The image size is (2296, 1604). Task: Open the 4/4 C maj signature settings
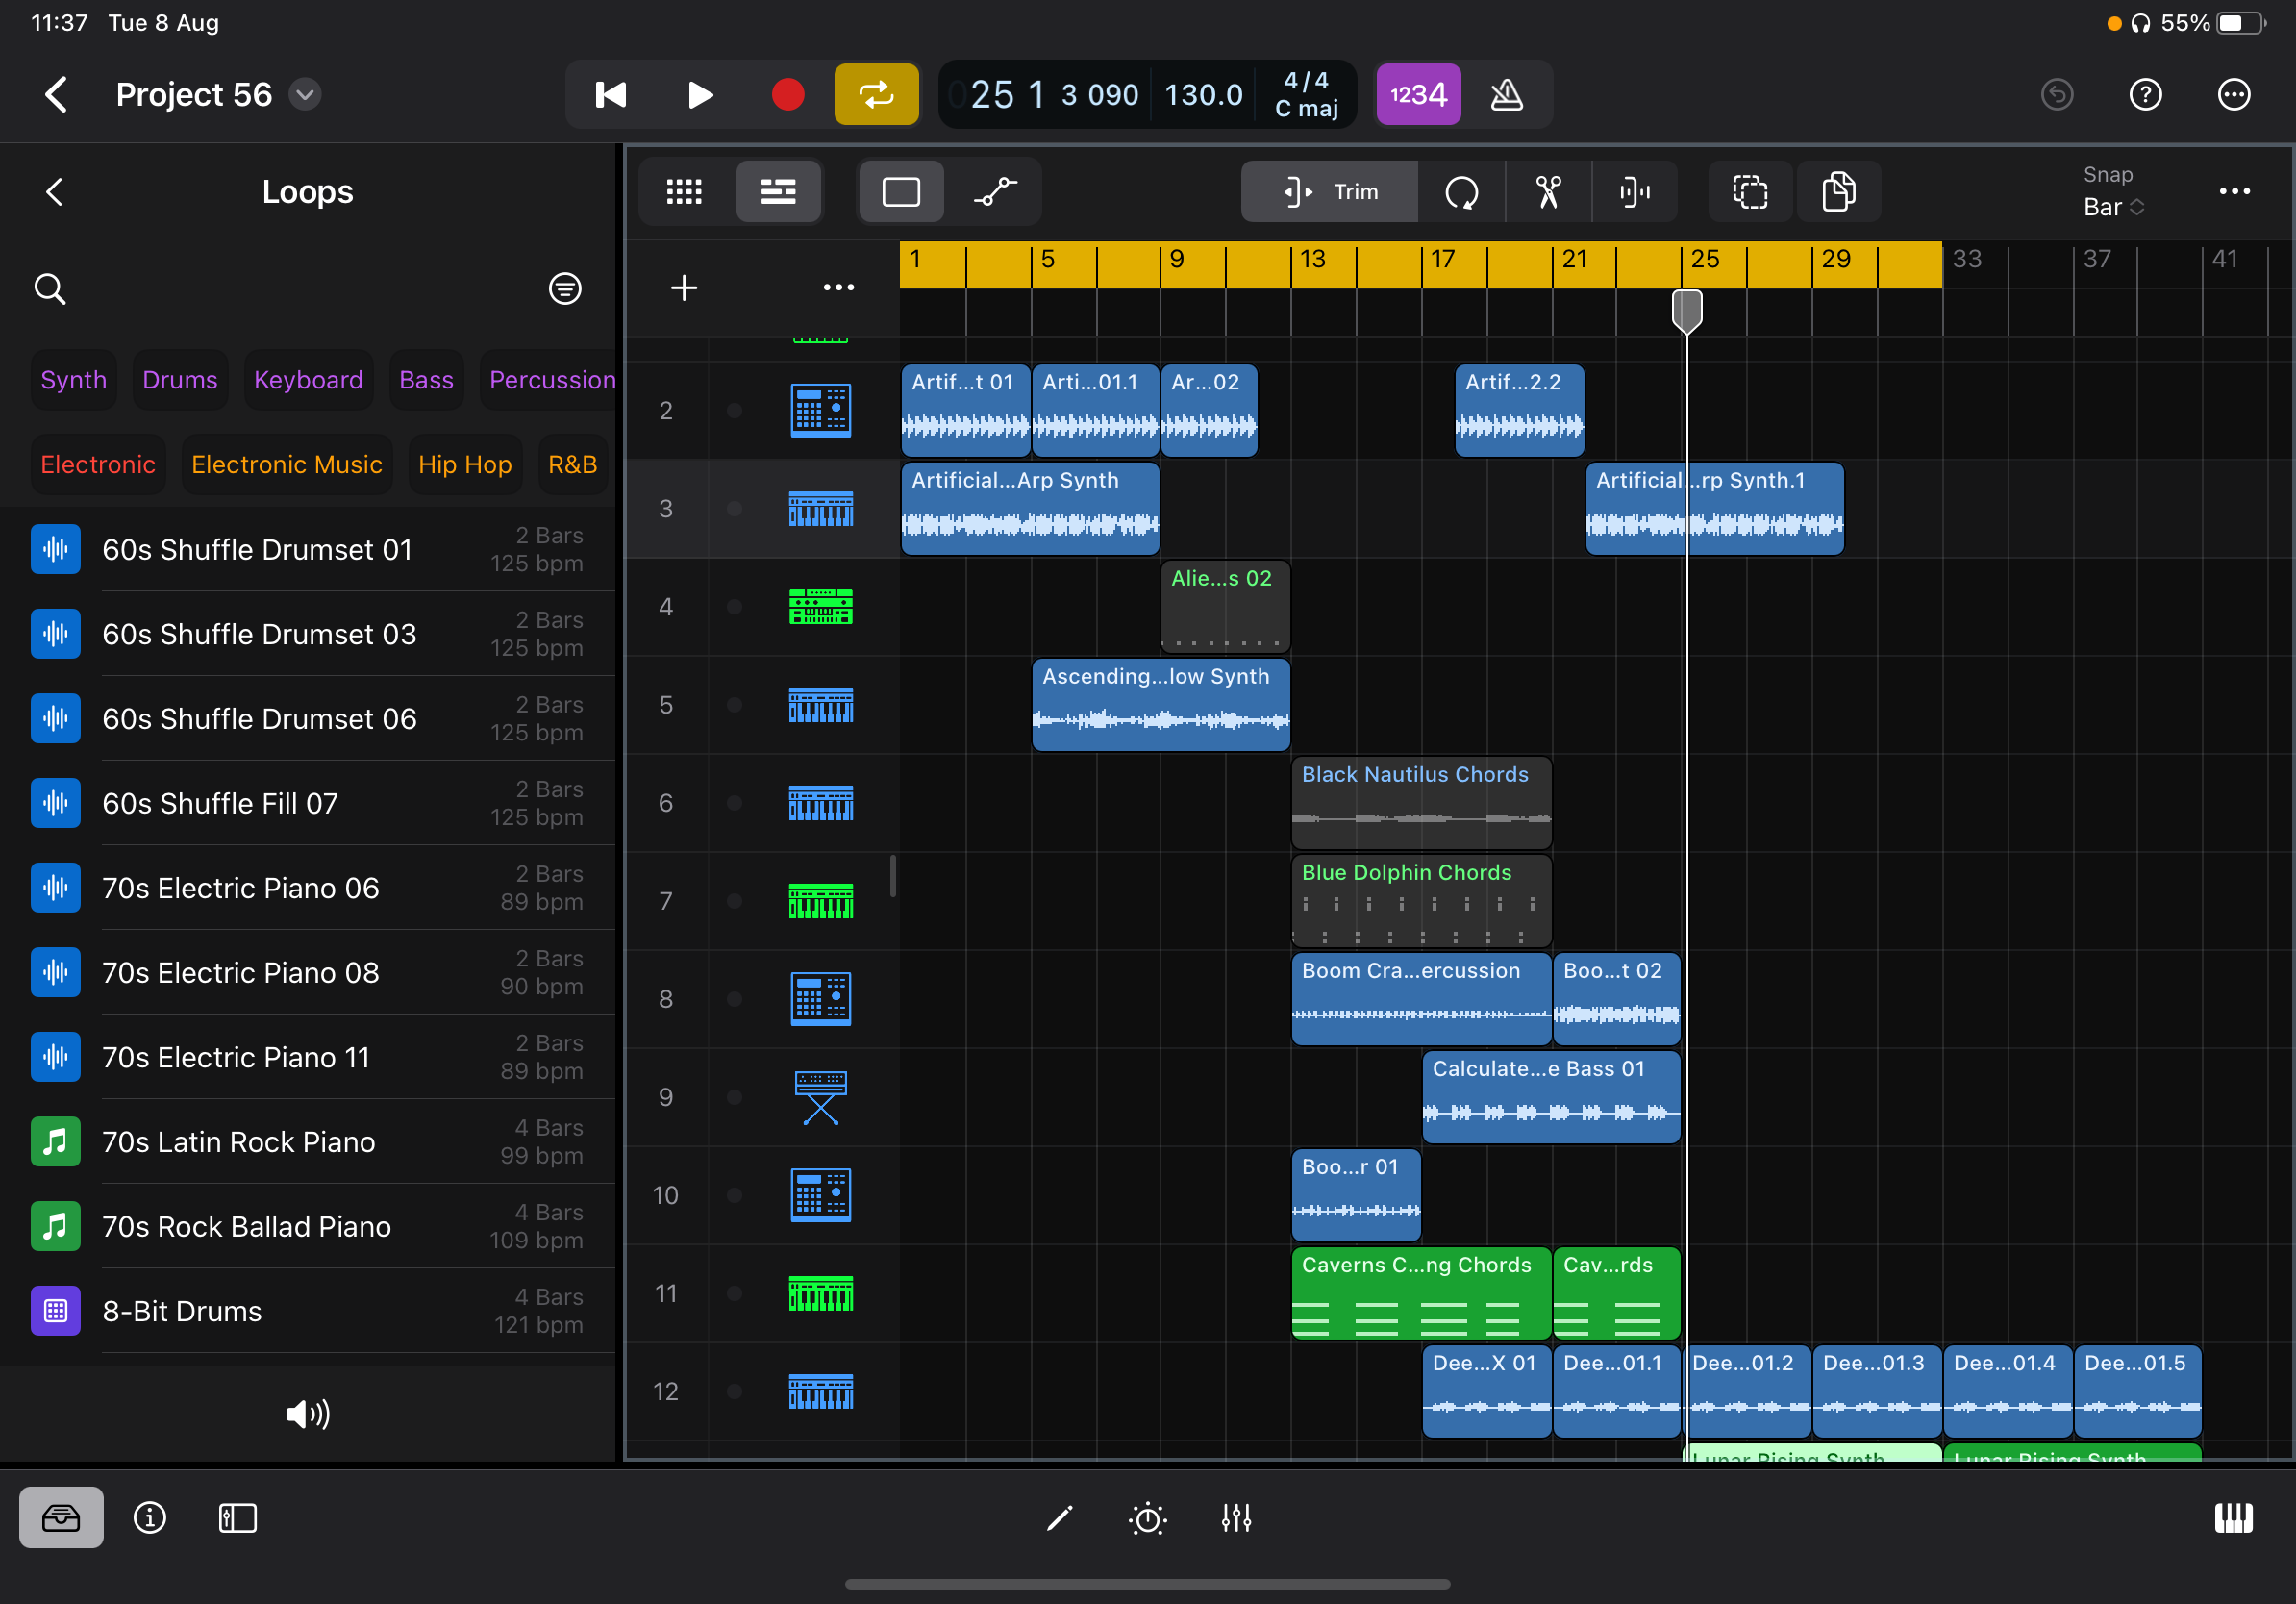(x=1306, y=95)
